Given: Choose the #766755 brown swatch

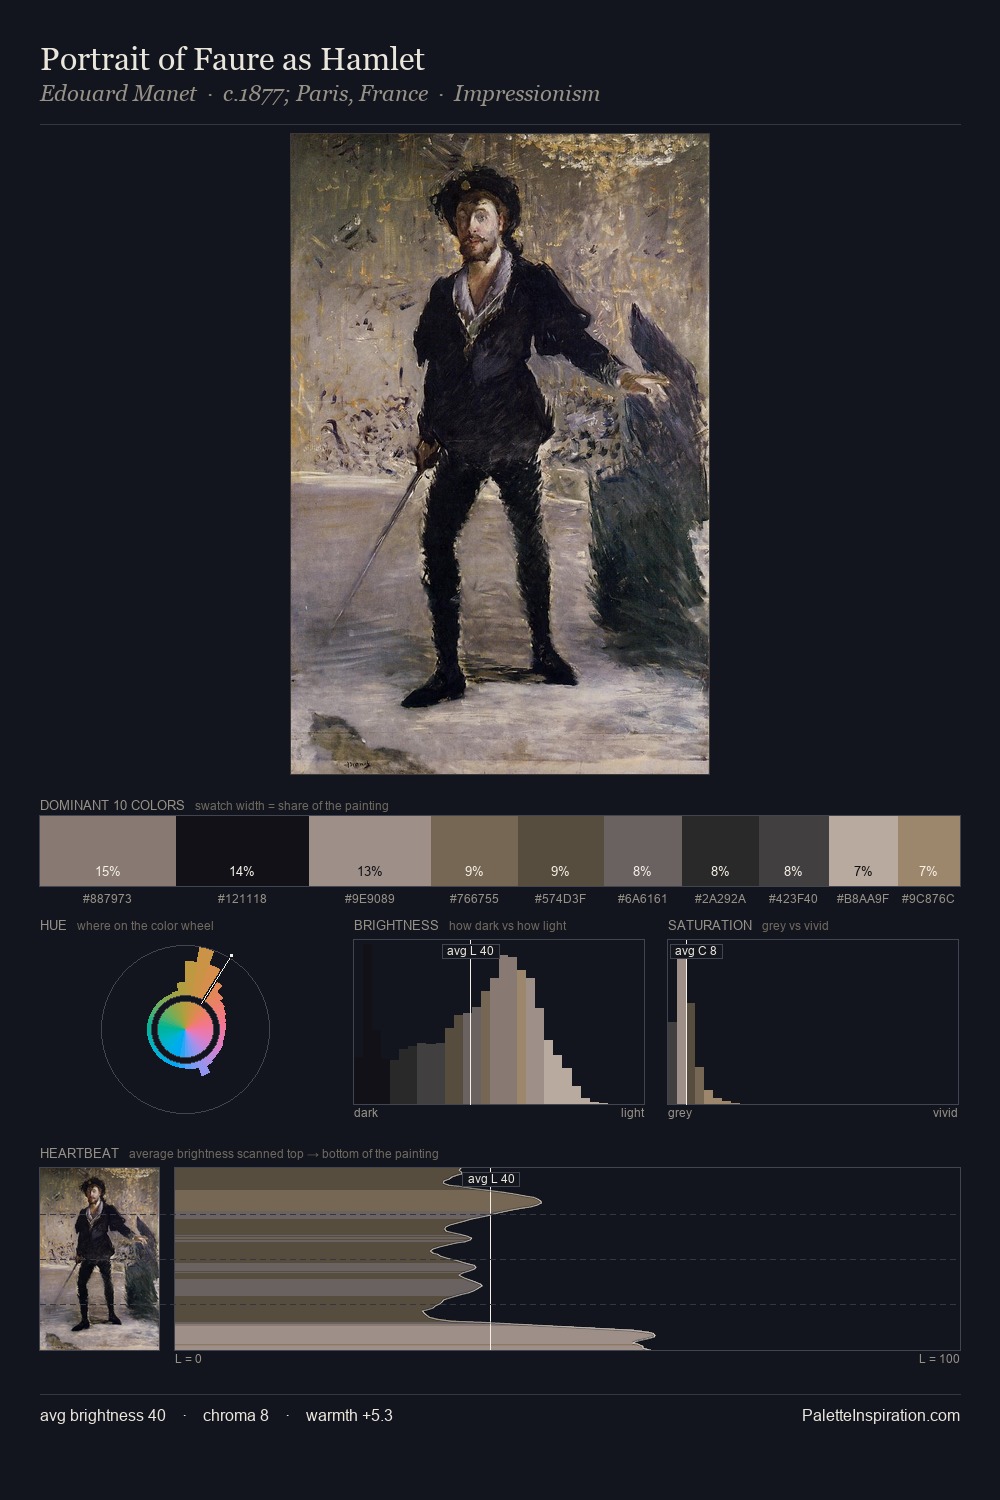Looking at the screenshot, I should coord(474,851).
